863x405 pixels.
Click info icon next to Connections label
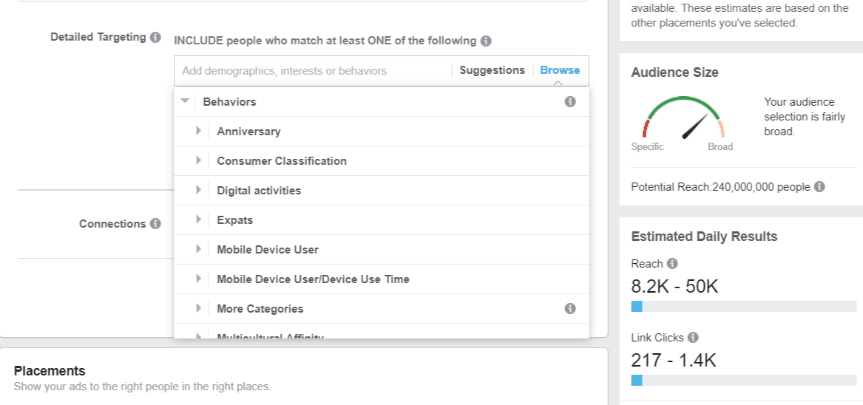pos(155,224)
